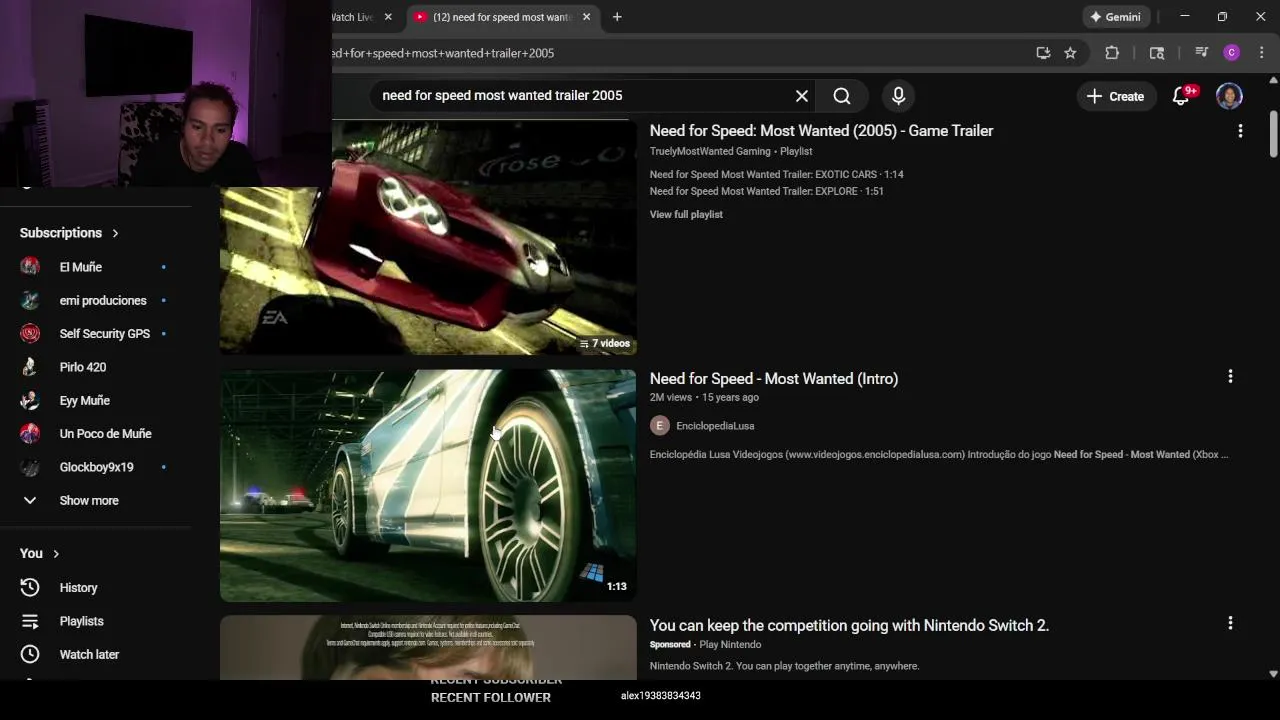The width and height of the screenshot is (1280, 720).
Task: Clear the YouTube search box text
Action: tap(802, 96)
